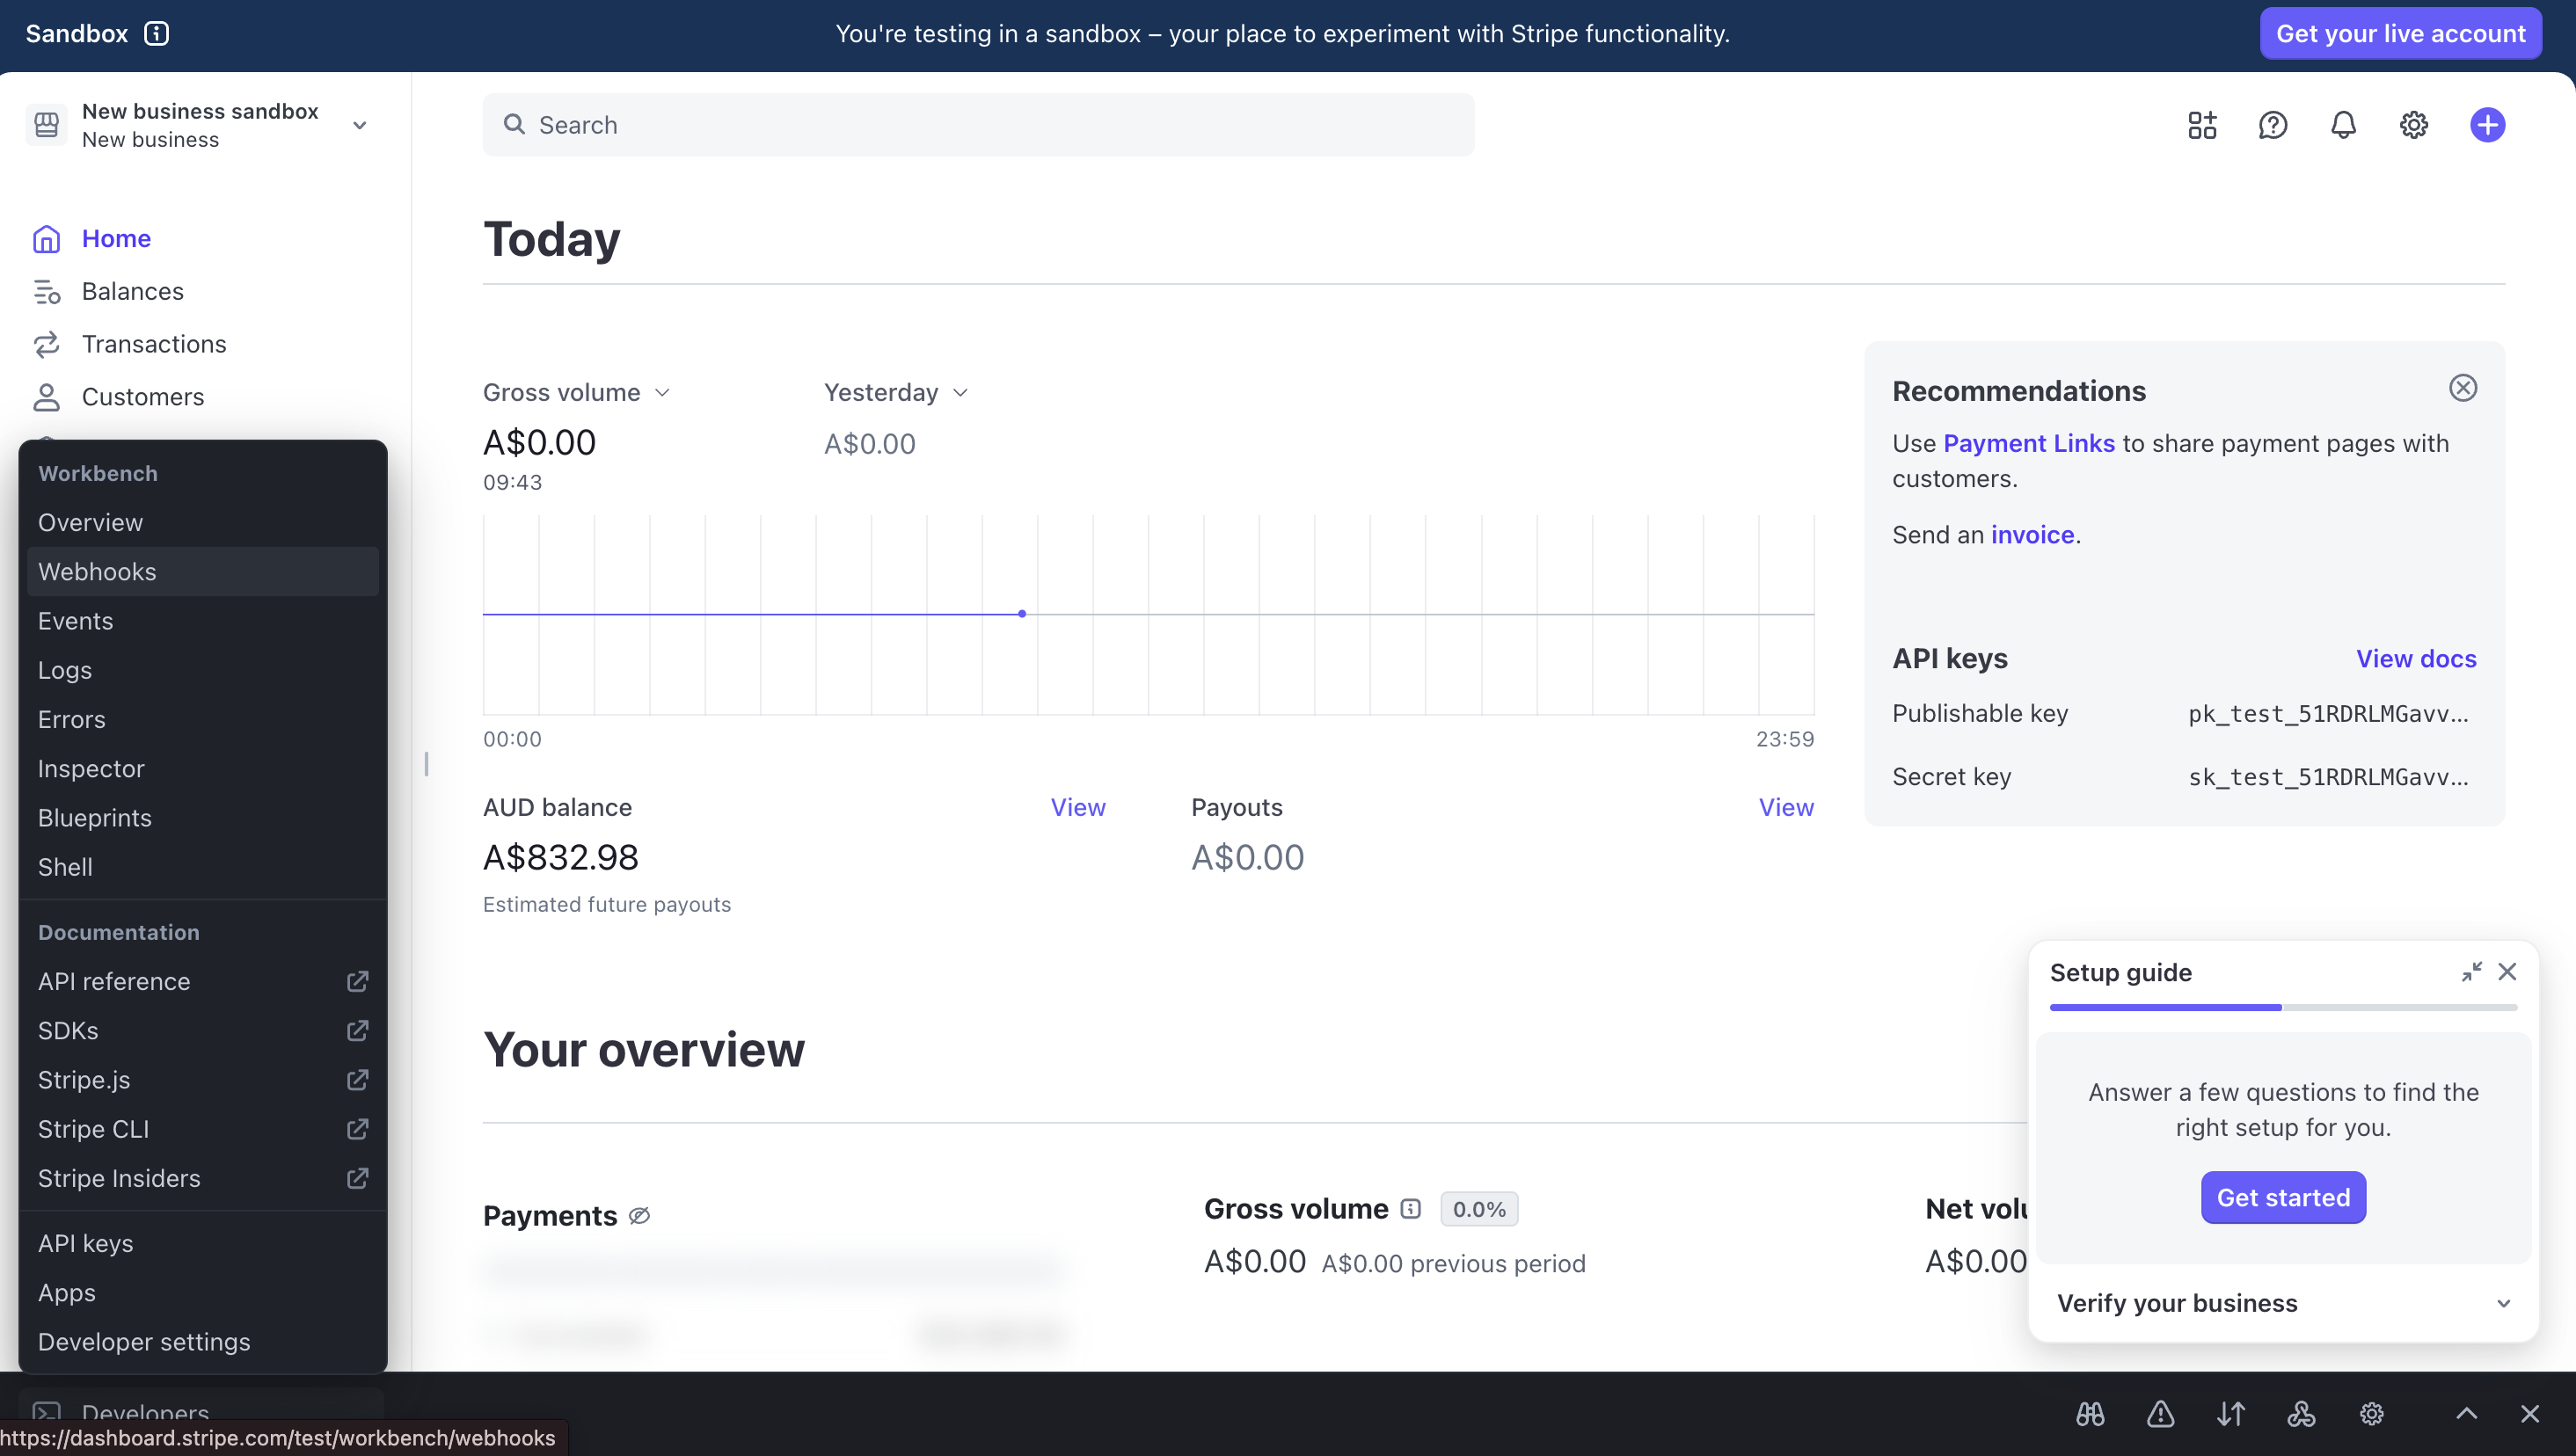Open Developer settings in the menu
This screenshot has height=1456, width=2576.
pos(144,1341)
